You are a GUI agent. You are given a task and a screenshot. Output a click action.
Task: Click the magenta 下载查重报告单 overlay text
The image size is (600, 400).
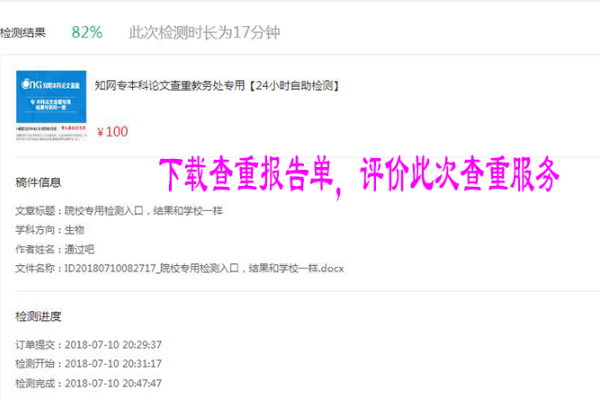pos(246,175)
